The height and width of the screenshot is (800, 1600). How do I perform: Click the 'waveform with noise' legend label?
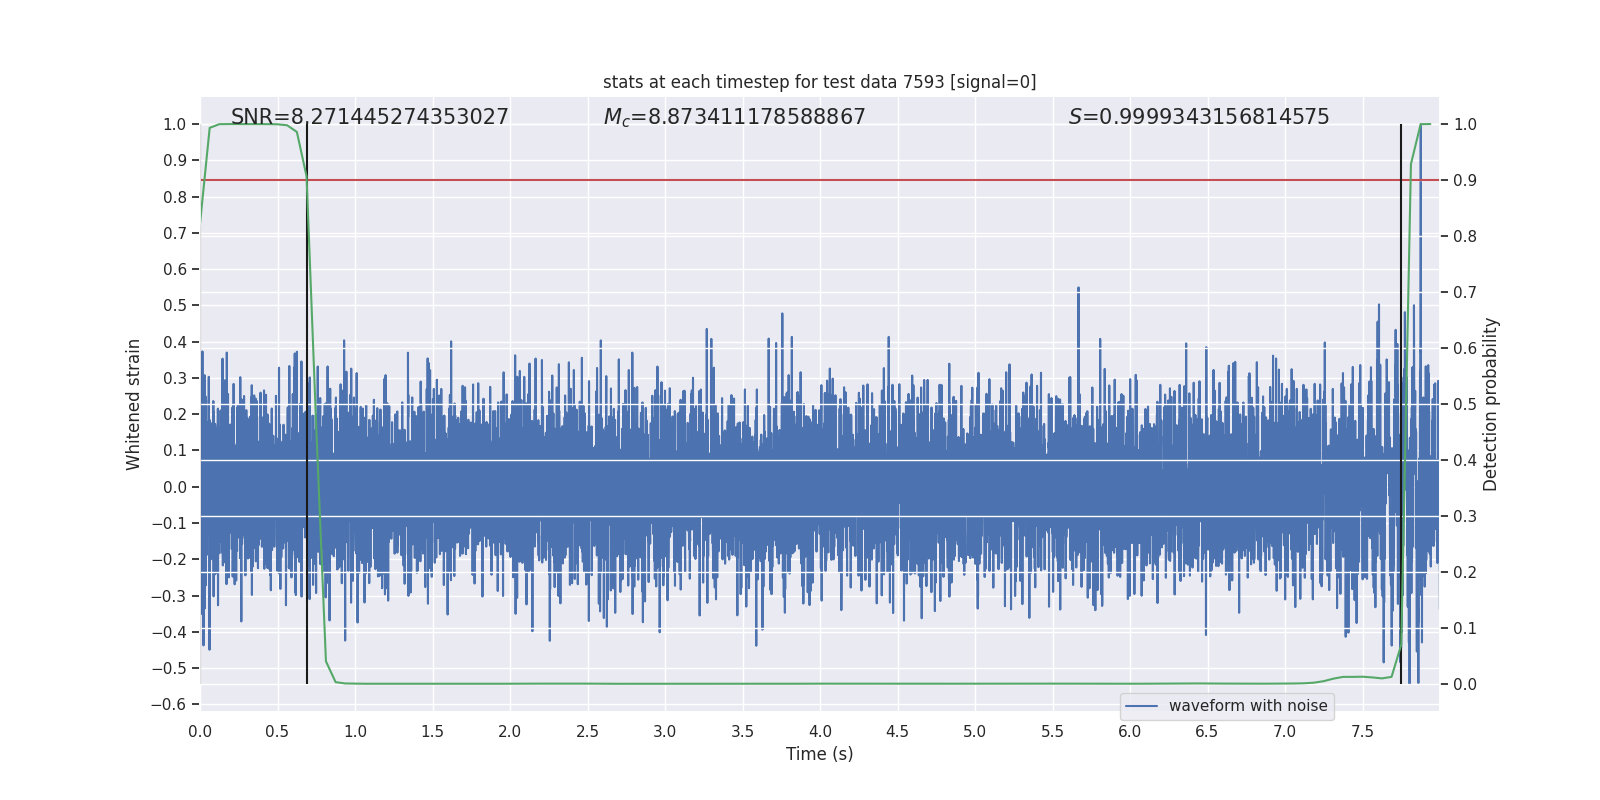tap(1248, 706)
